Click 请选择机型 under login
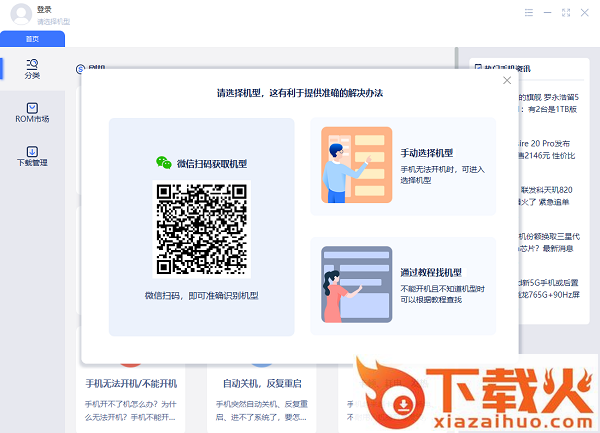 [x=54, y=22]
